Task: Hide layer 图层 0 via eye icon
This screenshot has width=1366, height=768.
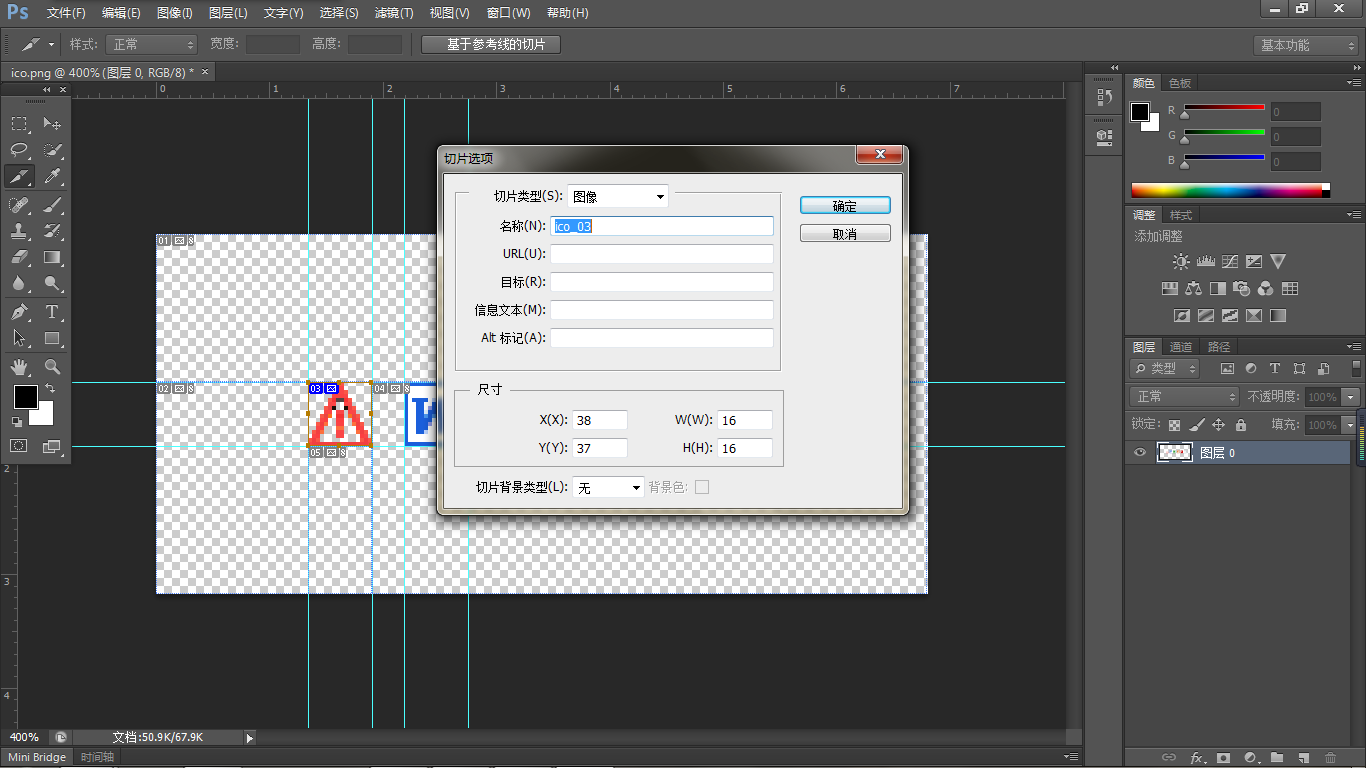Action: point(1139,453)
